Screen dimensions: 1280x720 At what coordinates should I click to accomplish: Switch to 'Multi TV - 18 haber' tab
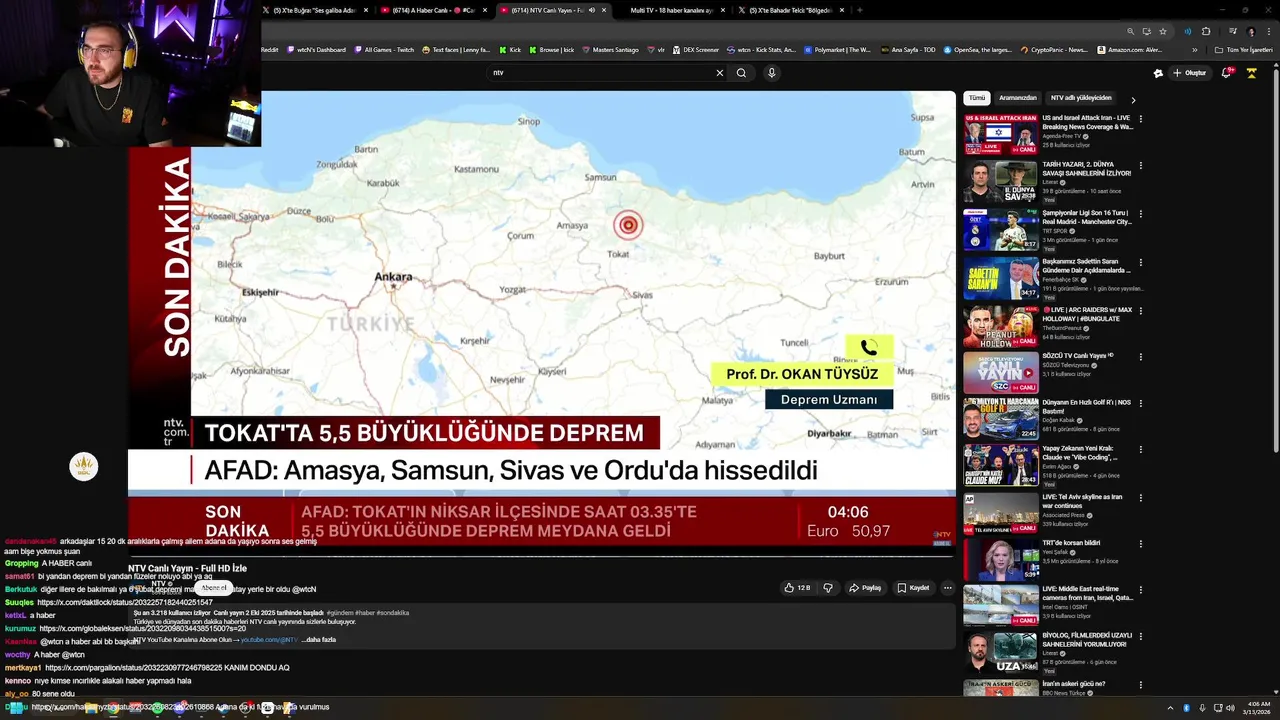[671, 10]
